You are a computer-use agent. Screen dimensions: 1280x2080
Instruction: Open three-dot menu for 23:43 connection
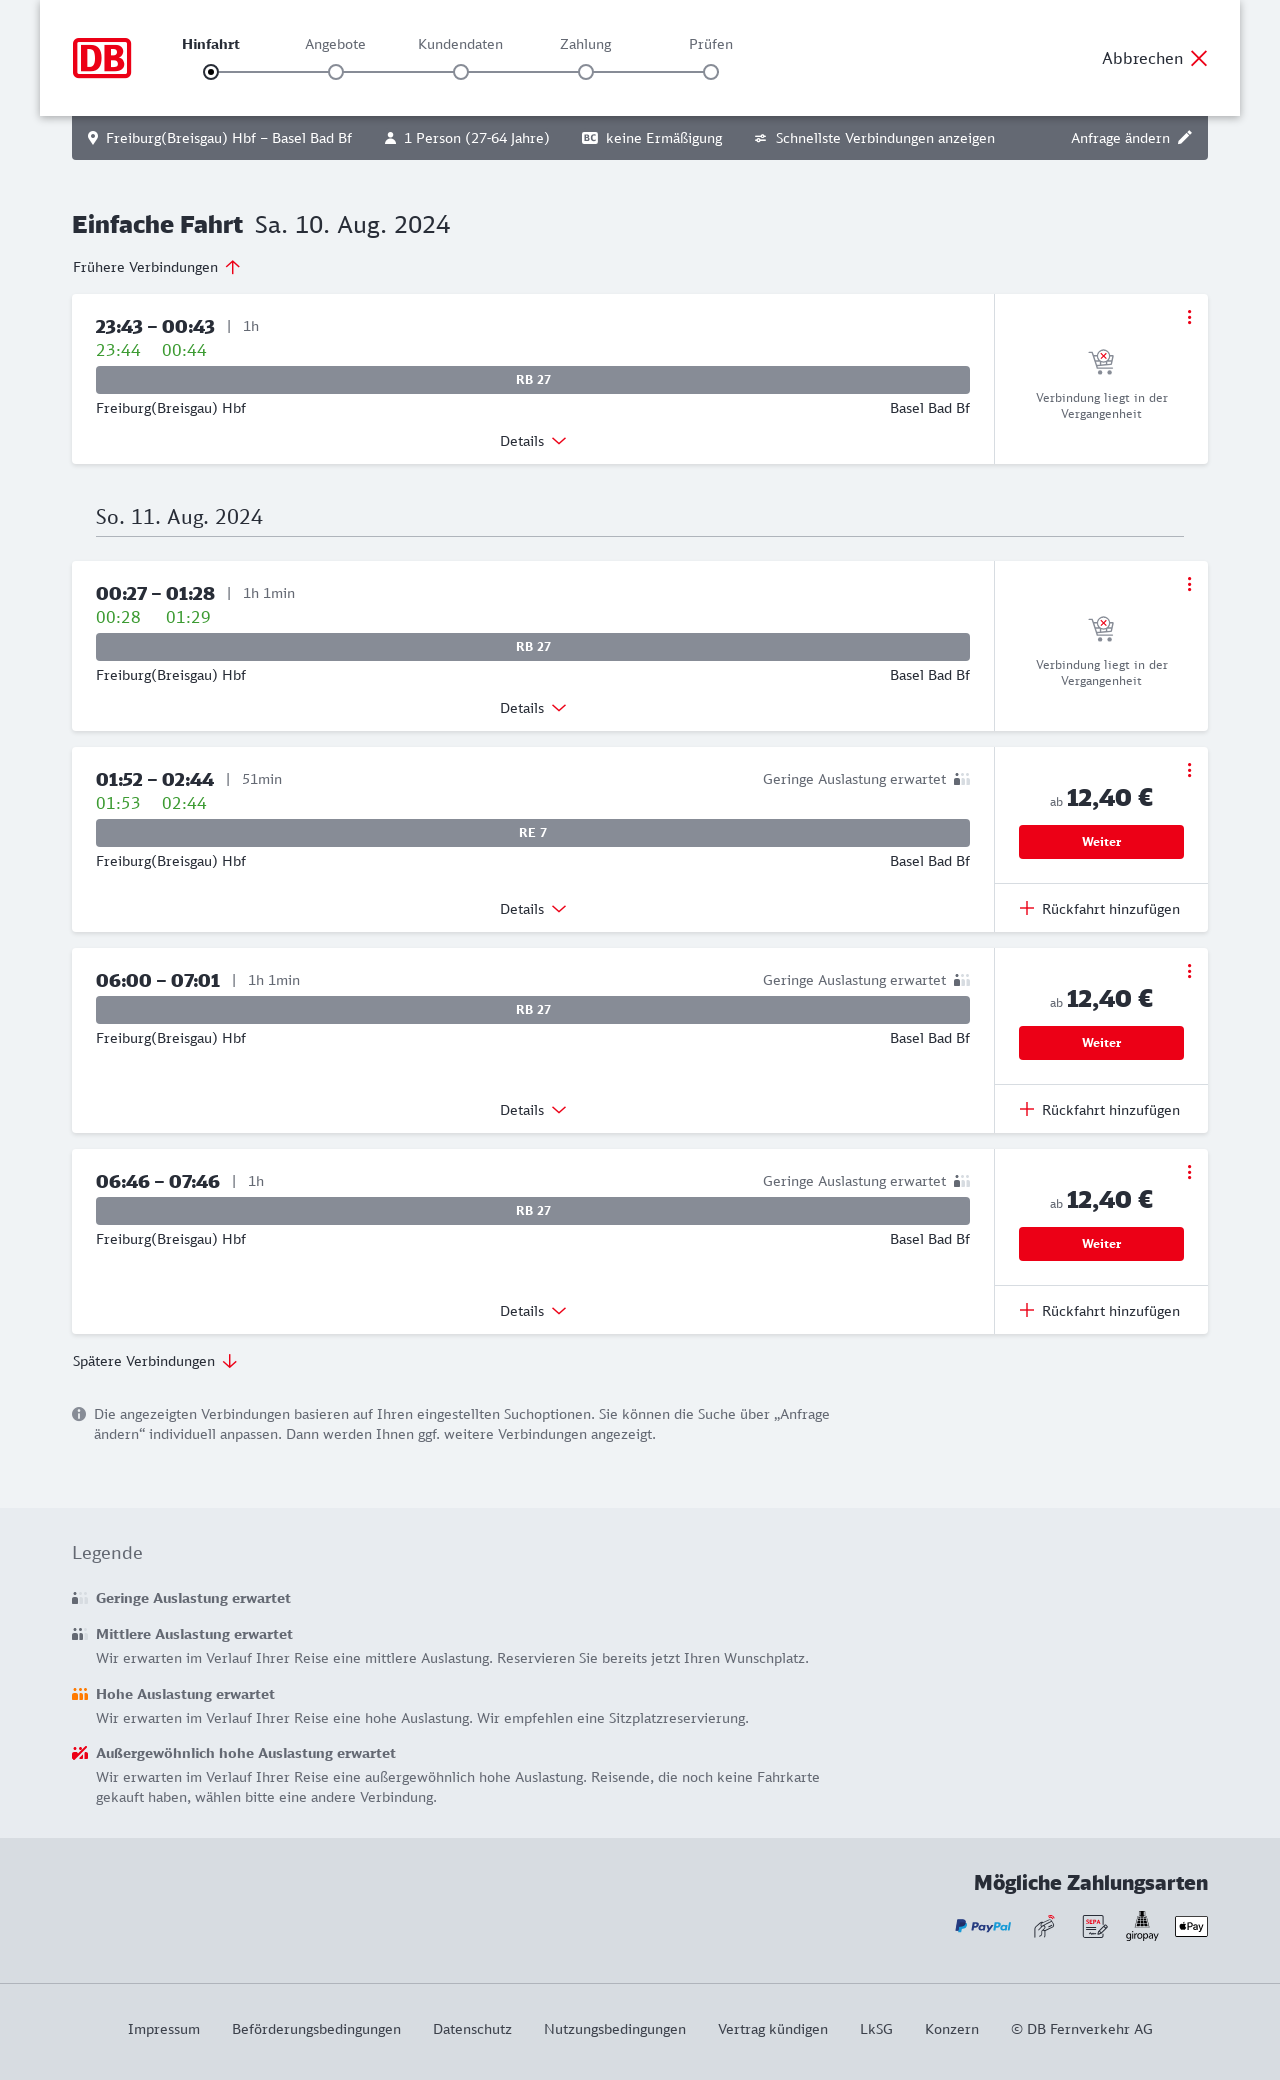click(1189, 317)
